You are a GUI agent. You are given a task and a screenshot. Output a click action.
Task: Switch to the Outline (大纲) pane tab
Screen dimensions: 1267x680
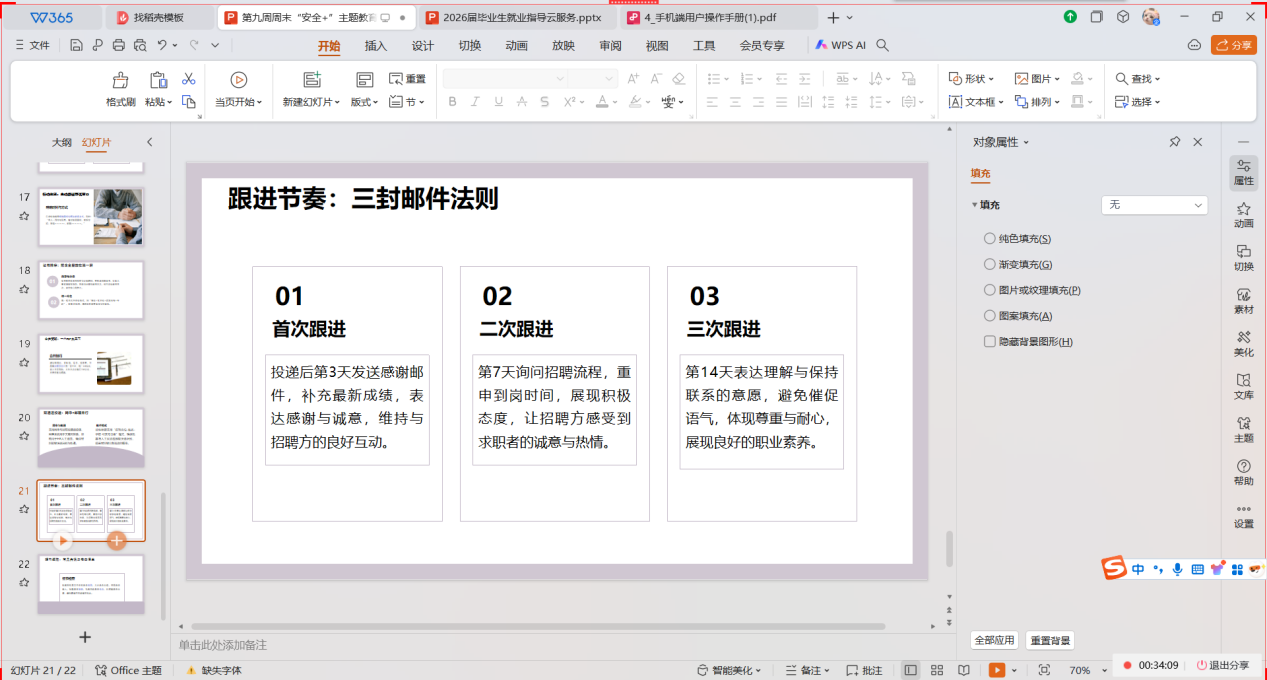tap(62, 143)
